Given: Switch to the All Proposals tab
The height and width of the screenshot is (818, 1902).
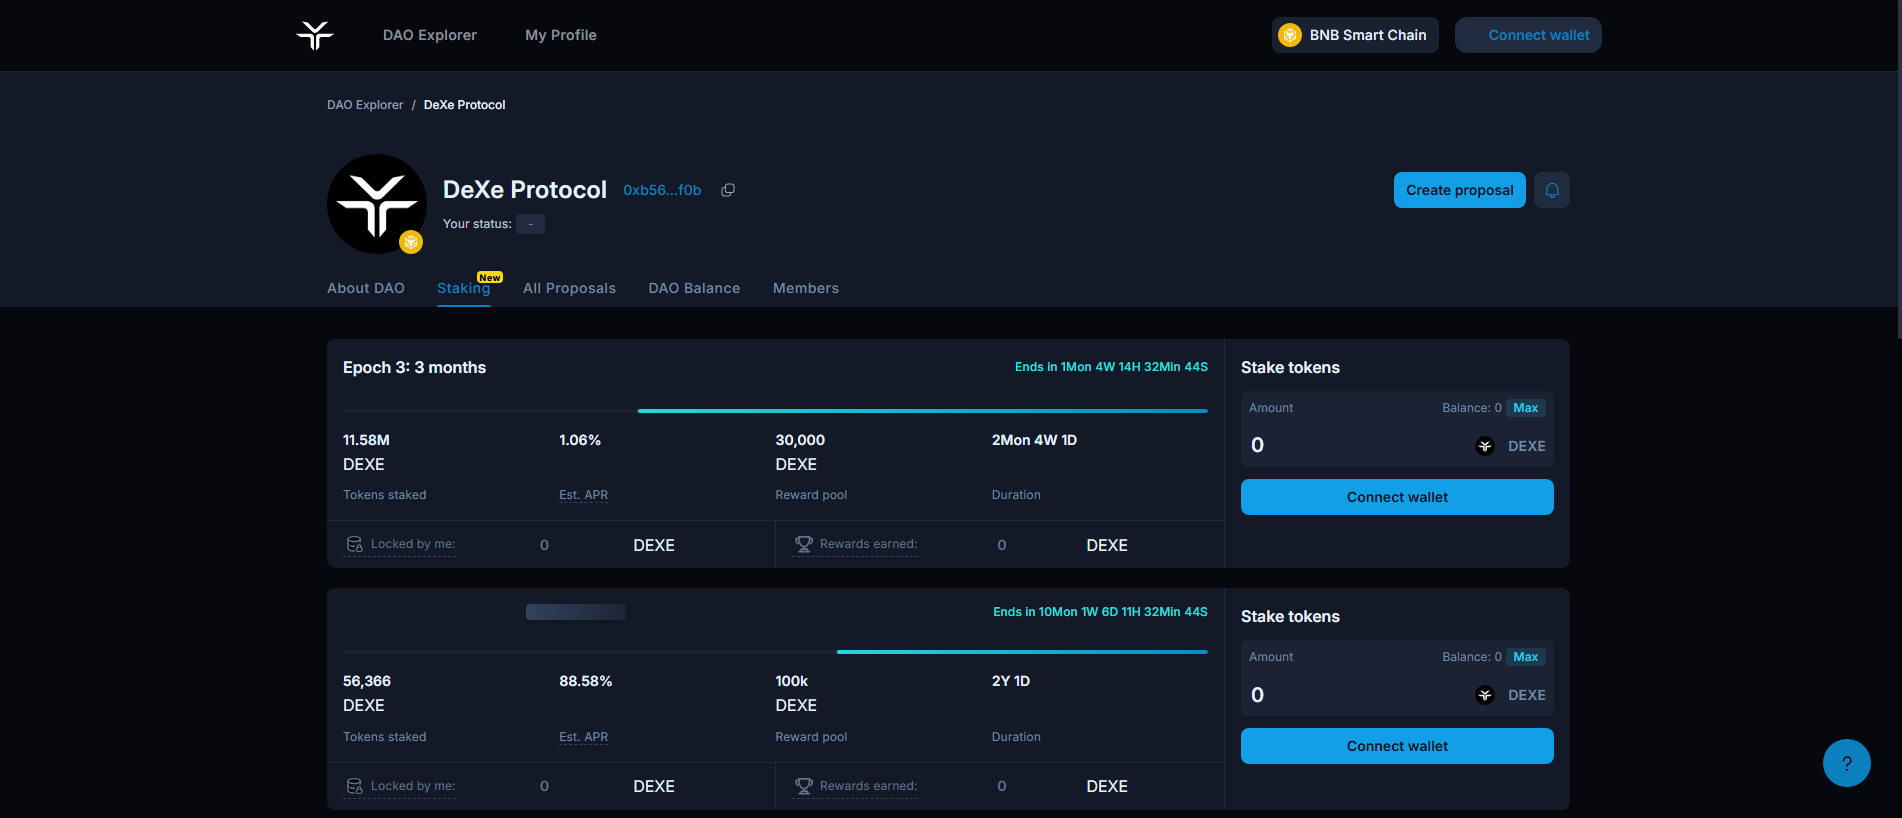Looking at the screenshot, I should (x=569, y=288).
